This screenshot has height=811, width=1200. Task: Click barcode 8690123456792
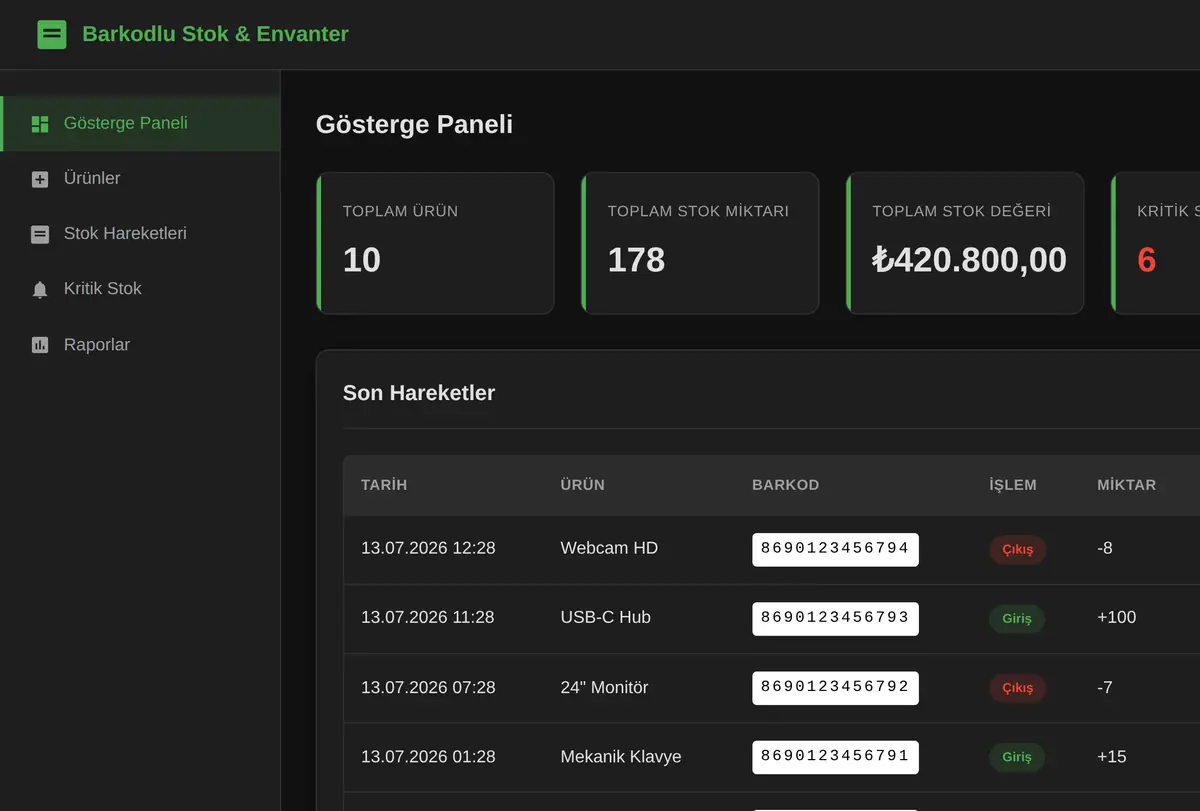(835, 688)
